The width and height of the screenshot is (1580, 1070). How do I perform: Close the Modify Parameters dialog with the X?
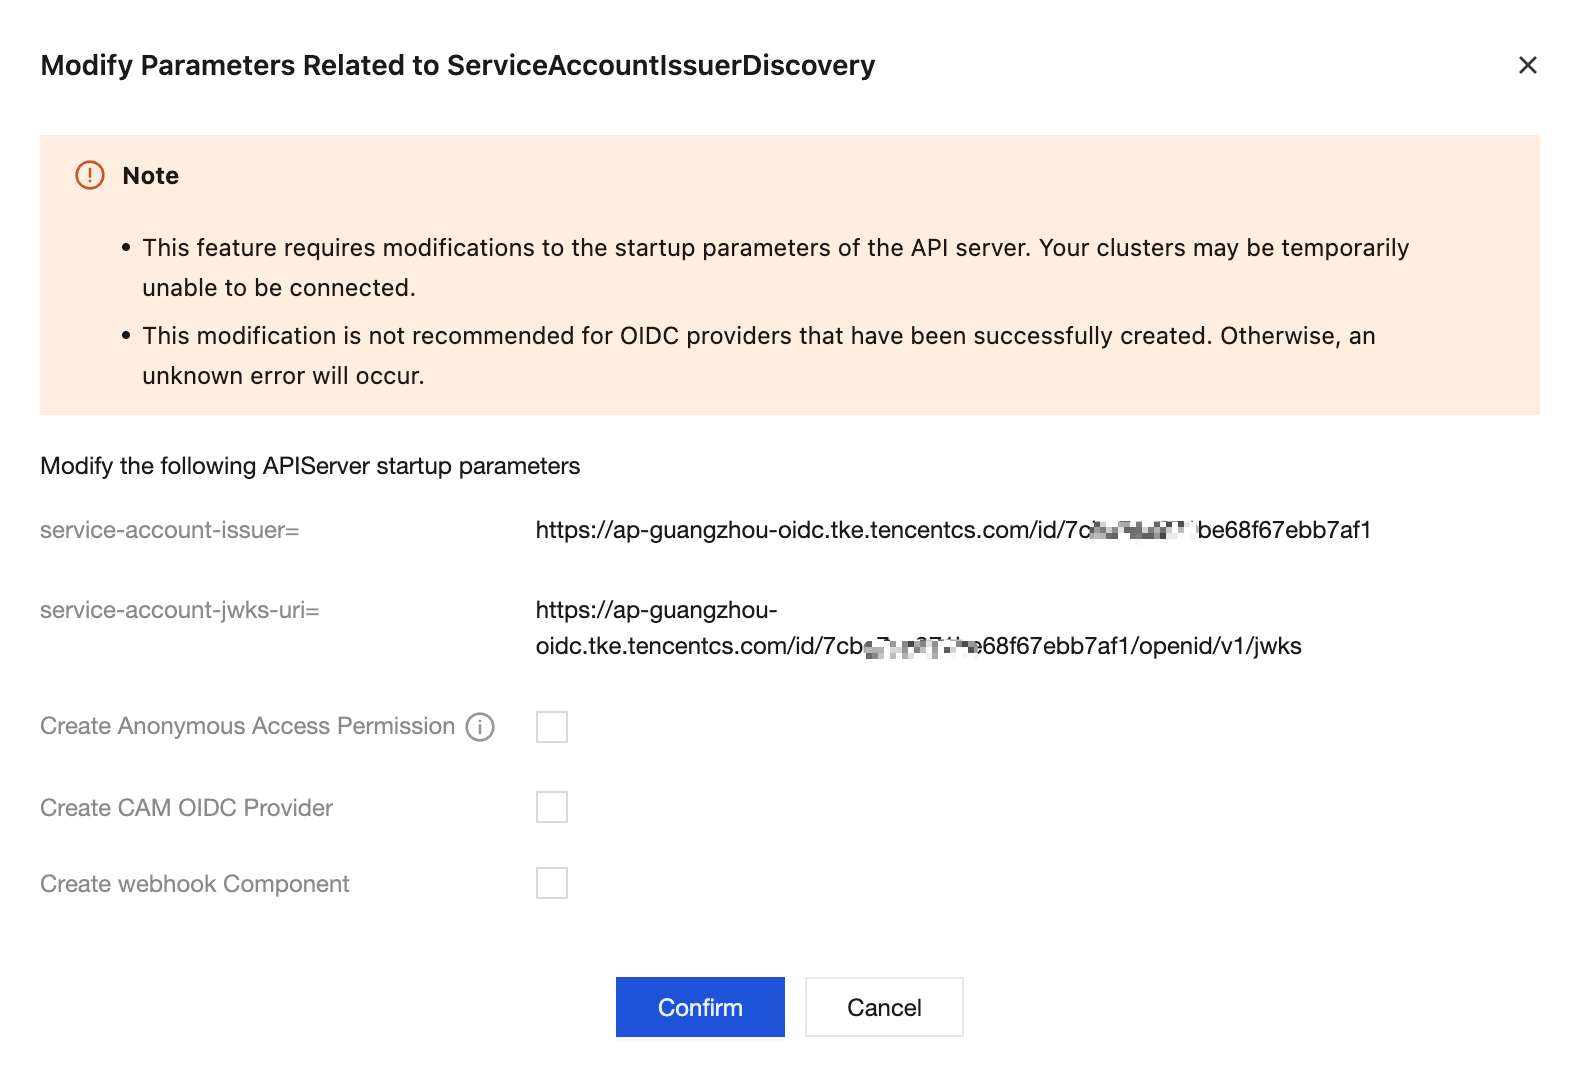point(1527,65)
